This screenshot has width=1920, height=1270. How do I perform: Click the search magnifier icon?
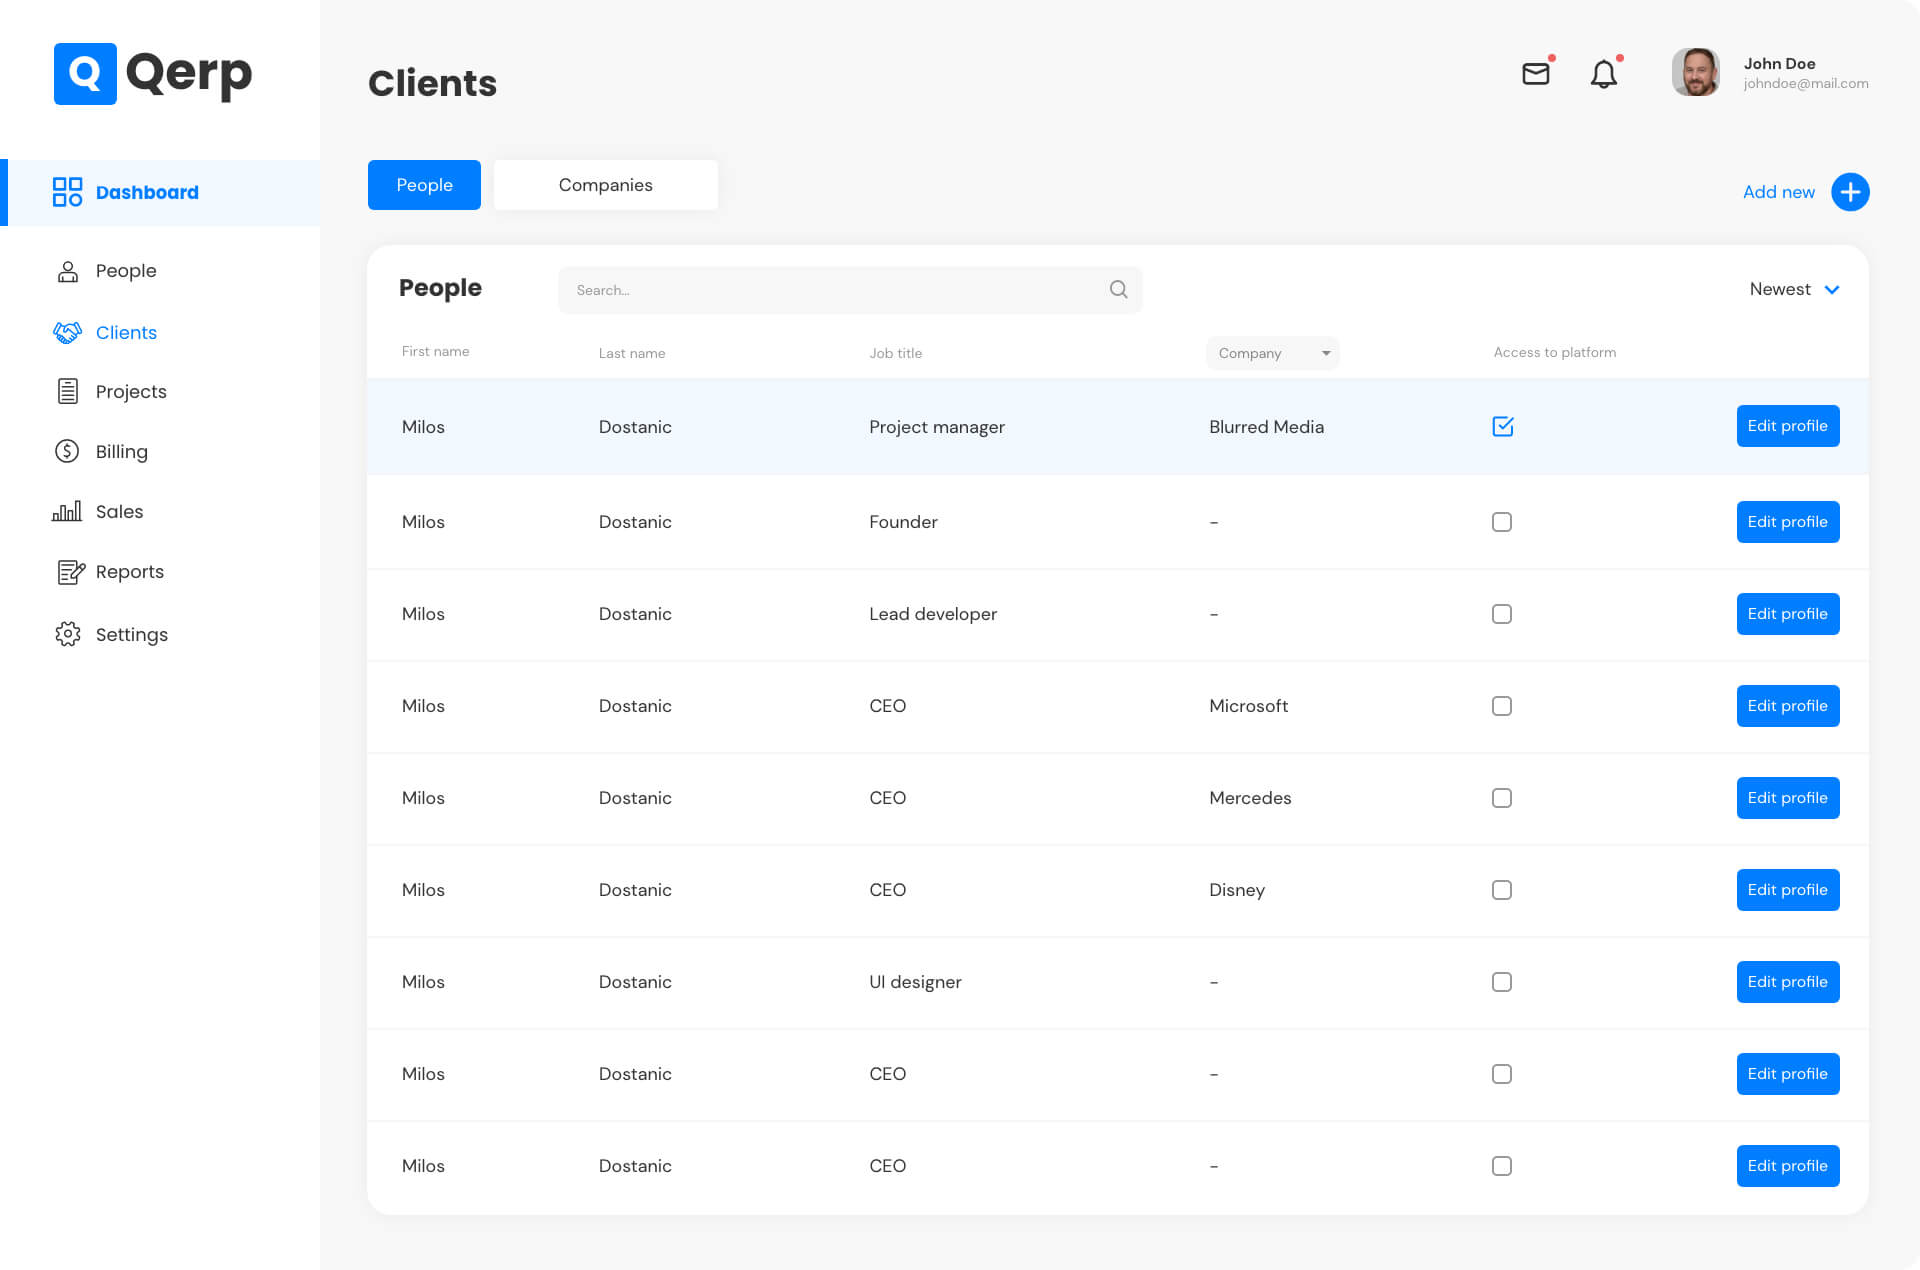pyautogui.click(x=1118, y=290)
